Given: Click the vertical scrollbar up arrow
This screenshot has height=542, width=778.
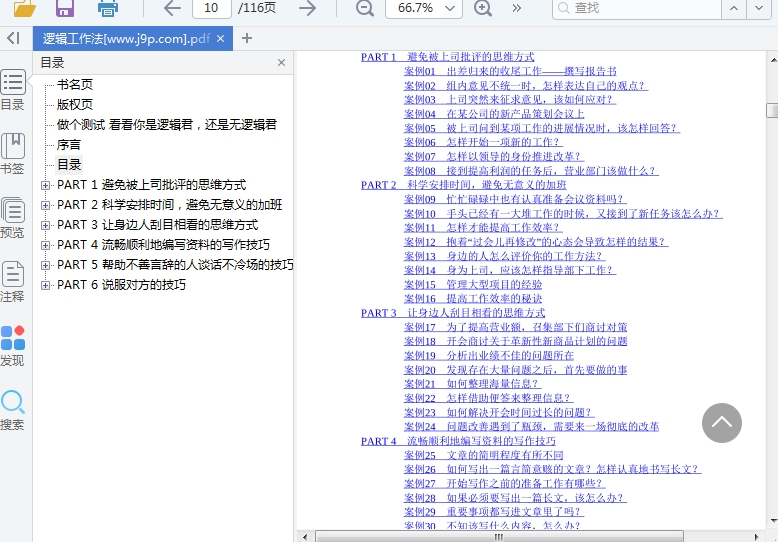Looking at the screenshot, I should pos(773,59).
